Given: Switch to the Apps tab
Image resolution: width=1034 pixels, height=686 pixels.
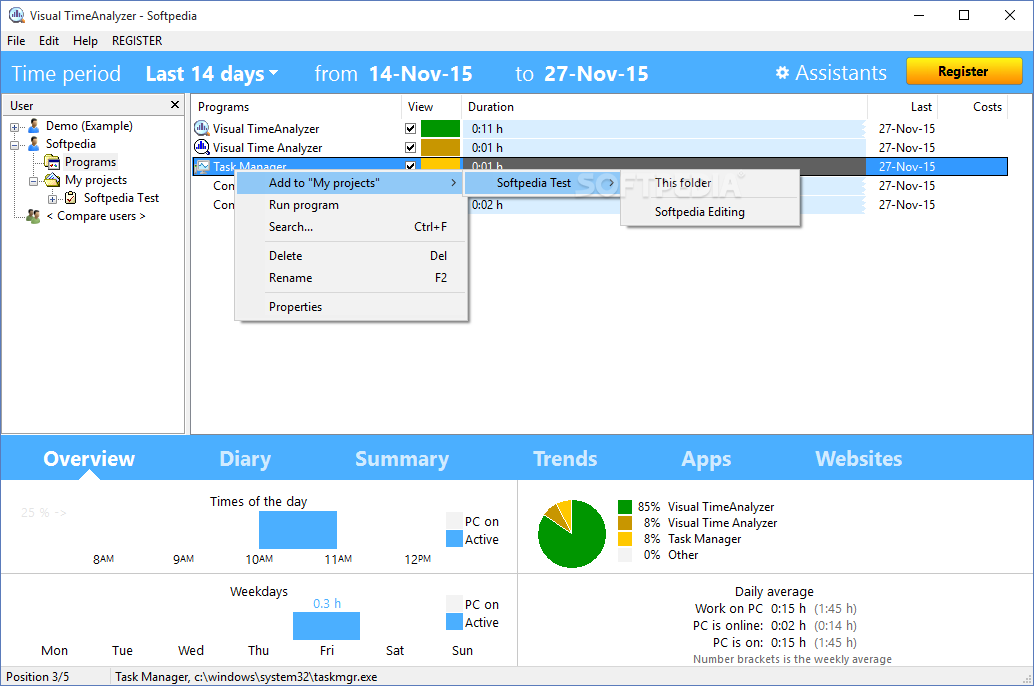Looking at the screenshot, I should 706,458.
